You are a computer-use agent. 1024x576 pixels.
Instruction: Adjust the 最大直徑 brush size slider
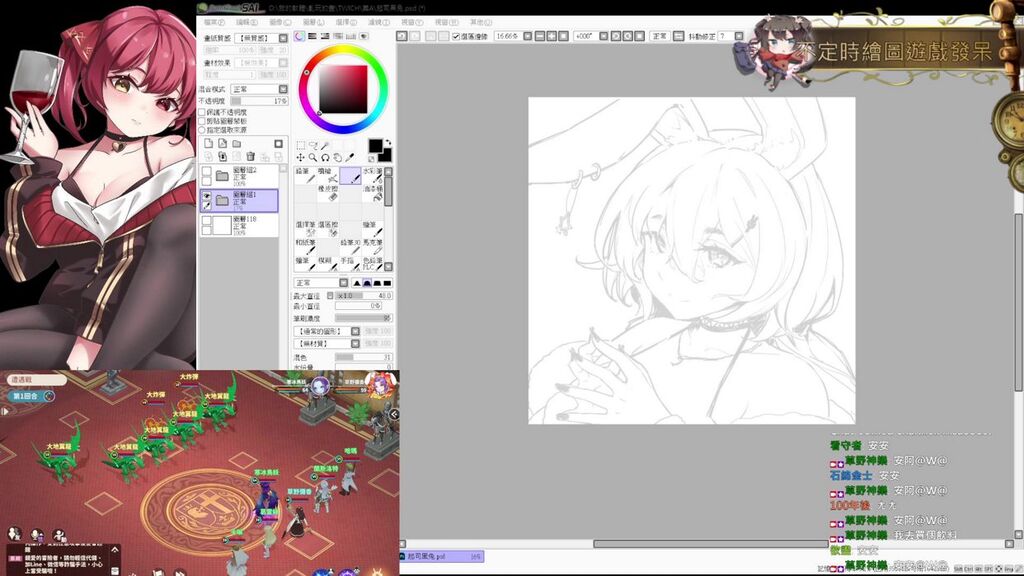pyautogui.click(x=364, y=296)
